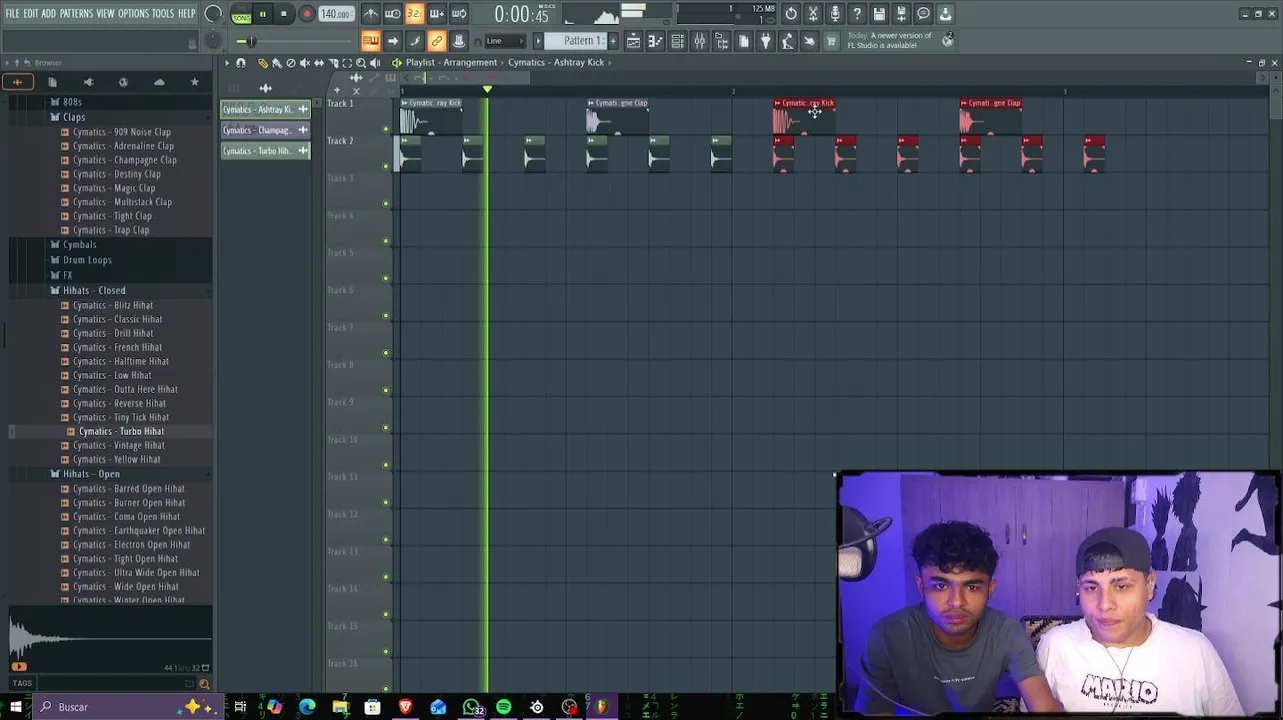1283x720 pixels.
Task: Open the playlist options menu arrow
Action: tap(227, 62)
